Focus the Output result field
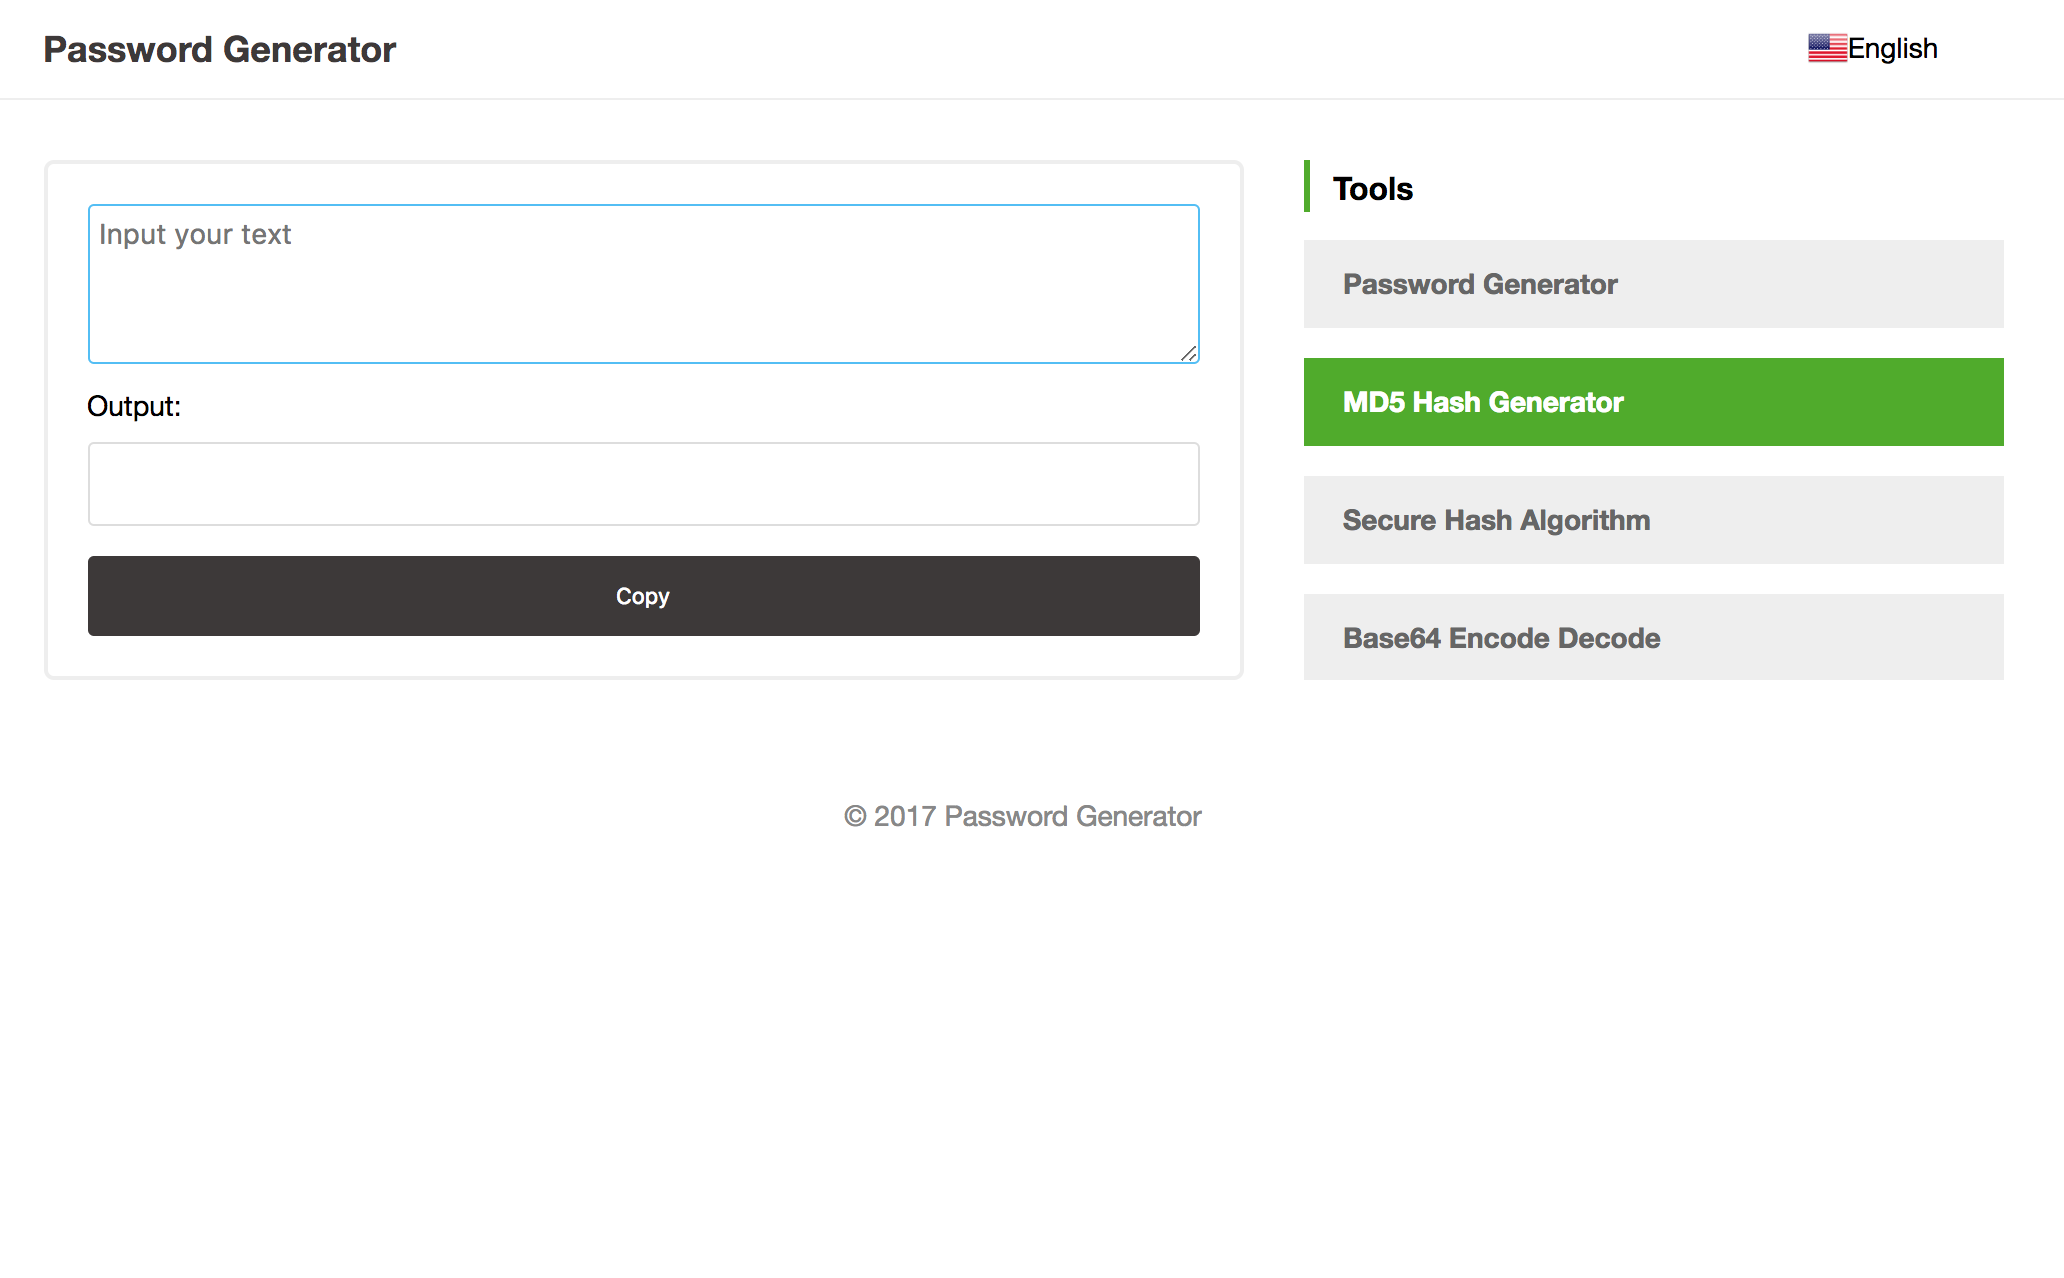Image resolution: width=2064 pixels, height=1278 pixels. (x=643, y=483)
